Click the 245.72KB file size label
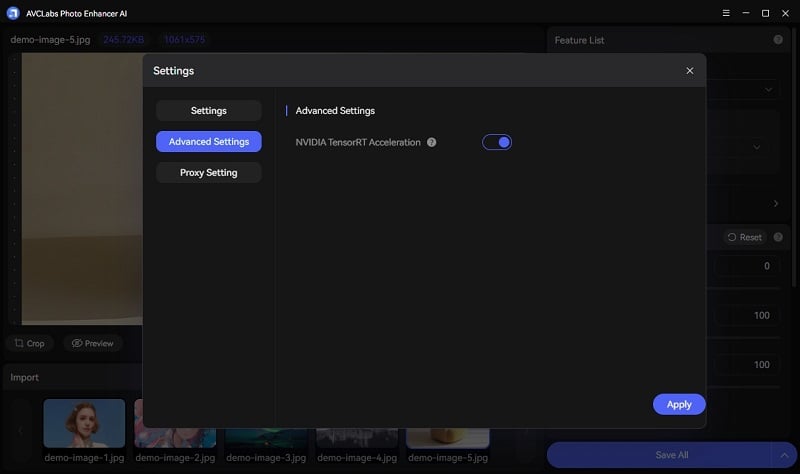The image size is (800, 474). pyautogui.click(x=123, y=39)
